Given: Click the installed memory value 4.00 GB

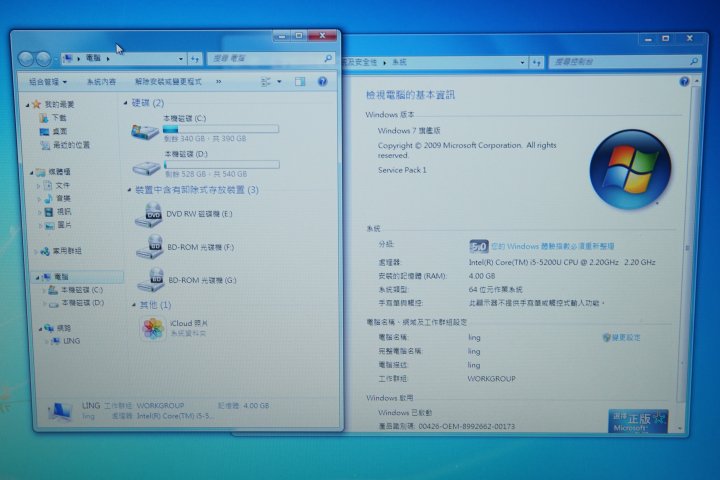Looking at the screenshot, I should click(482, 276).
